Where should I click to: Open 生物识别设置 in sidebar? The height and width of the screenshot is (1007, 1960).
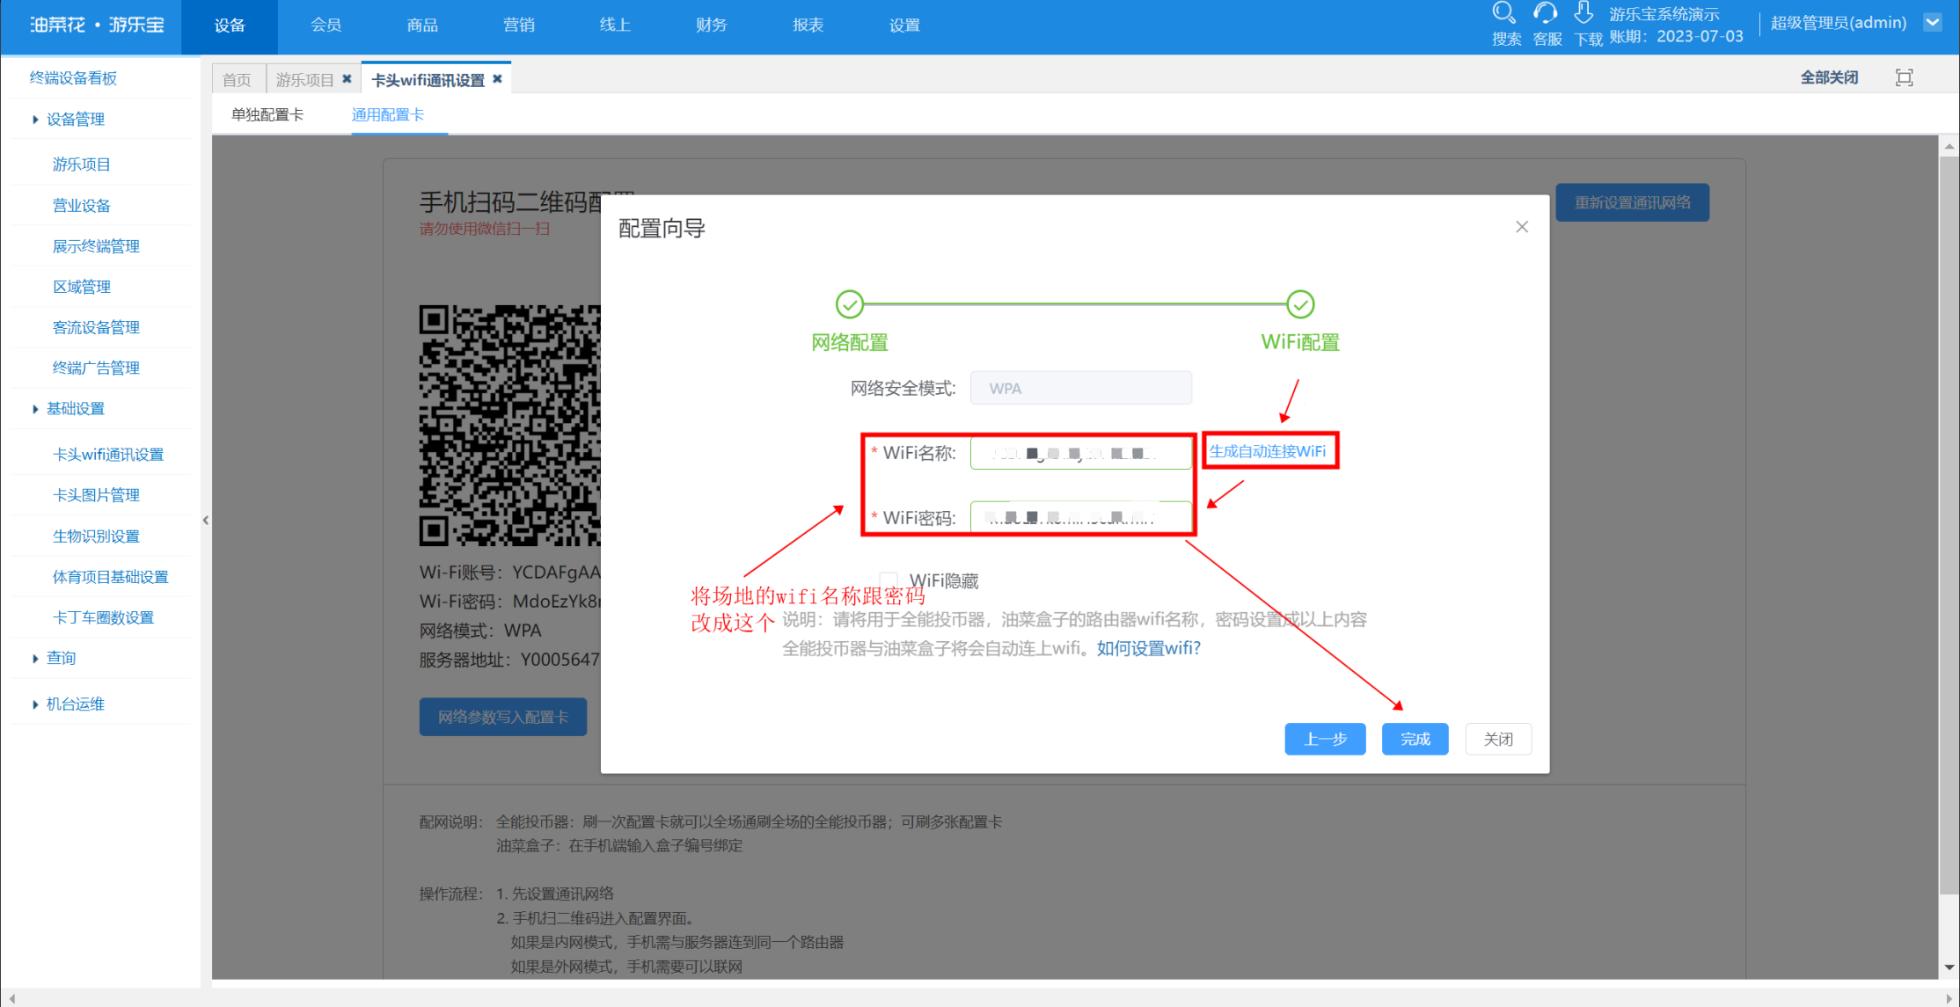click(96, 536)
